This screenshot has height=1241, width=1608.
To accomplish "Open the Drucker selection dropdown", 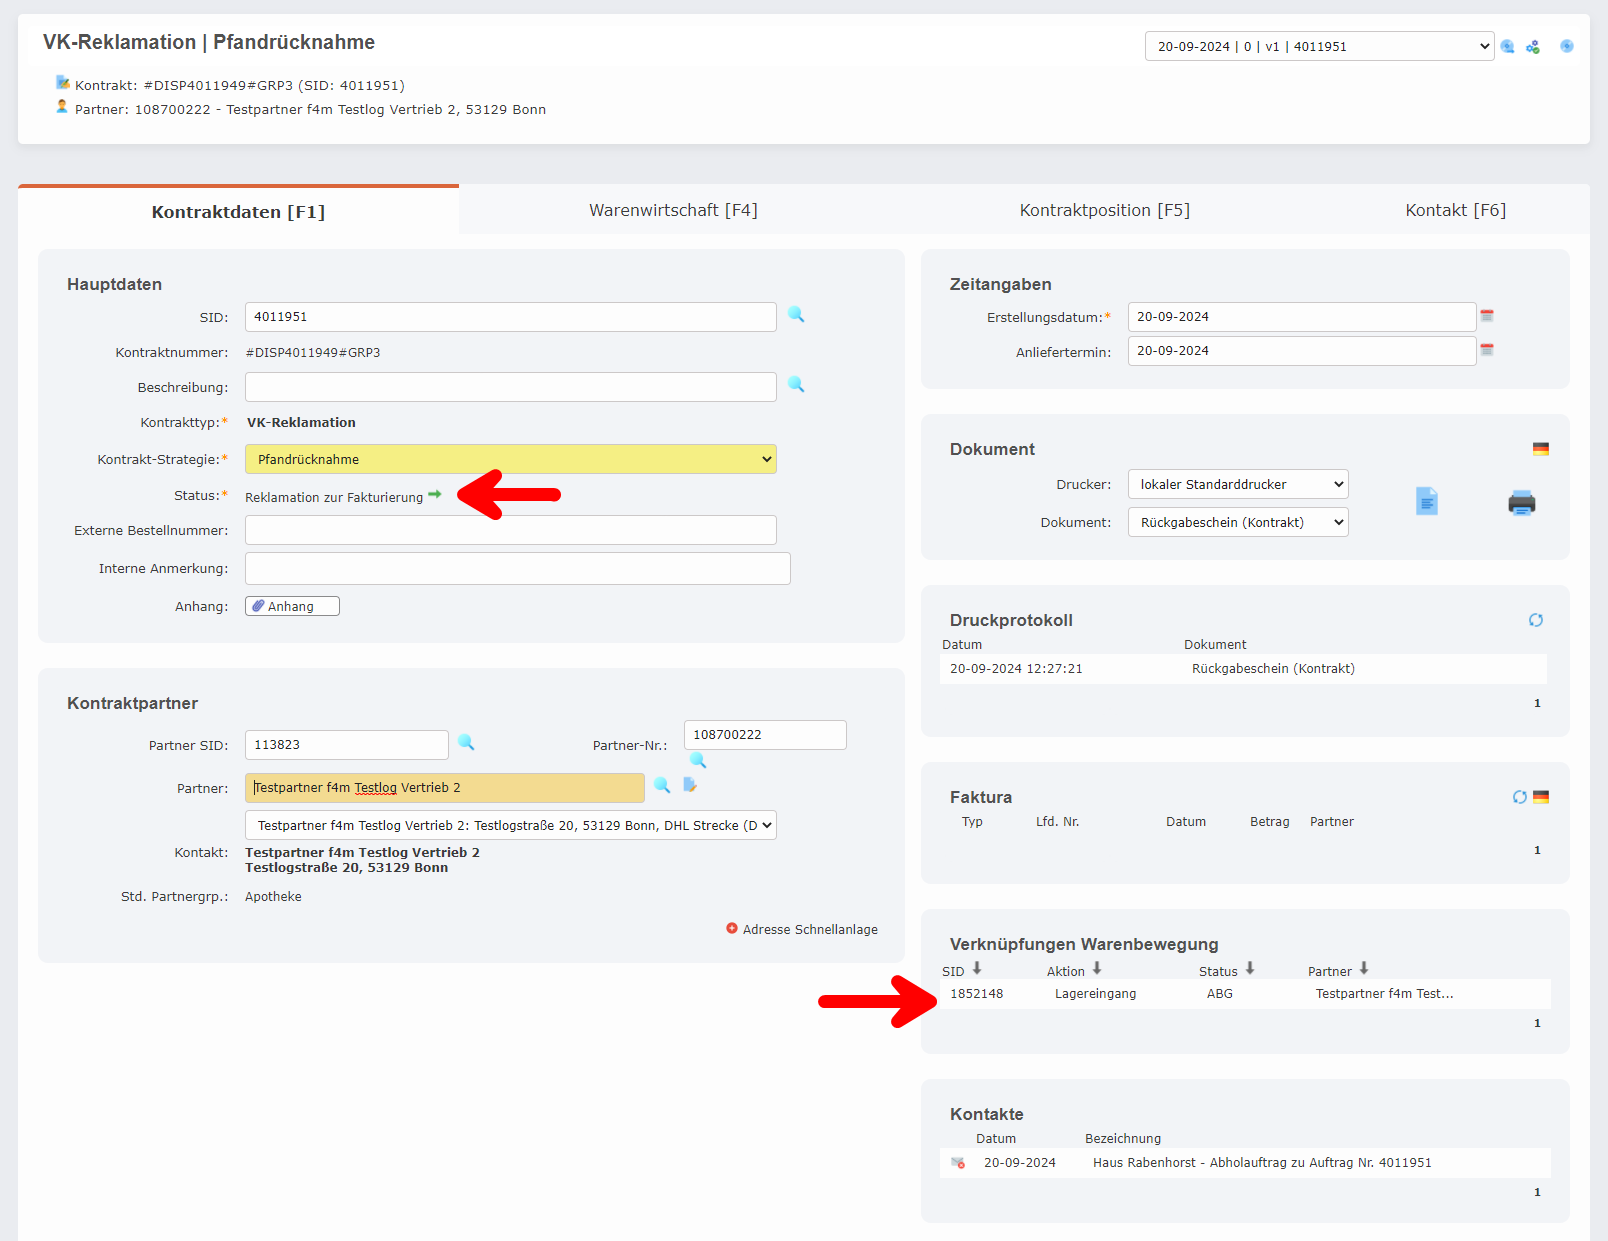I will [x=1238, y=484].
